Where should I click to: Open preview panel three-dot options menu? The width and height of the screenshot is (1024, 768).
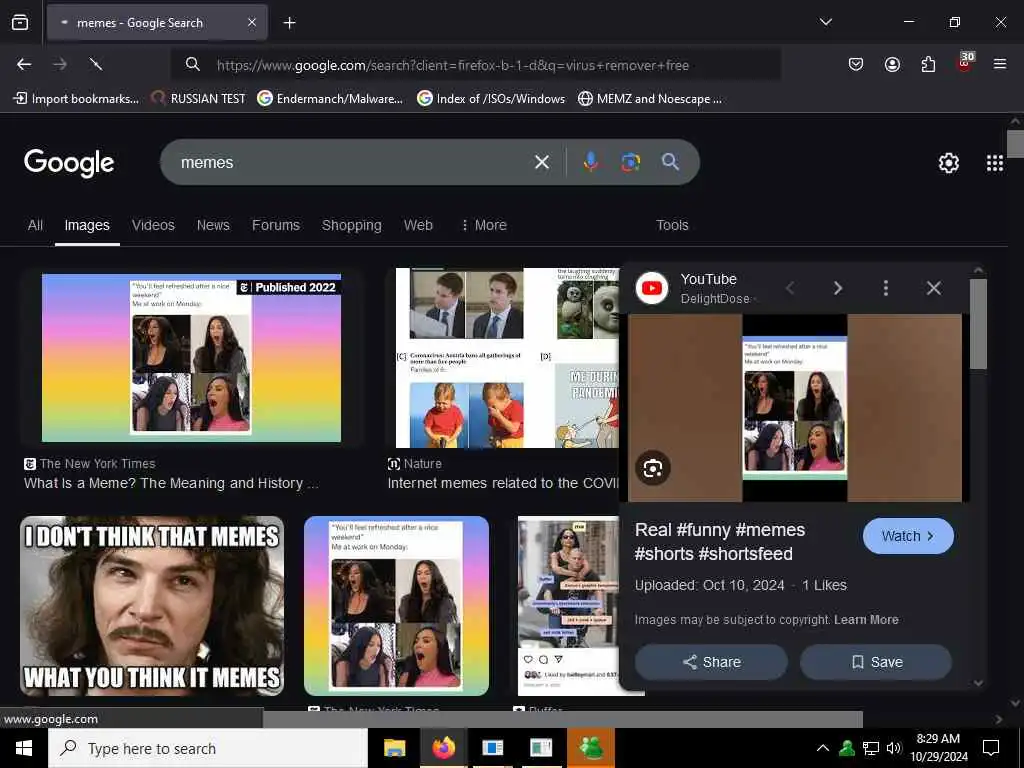[886, 288]
